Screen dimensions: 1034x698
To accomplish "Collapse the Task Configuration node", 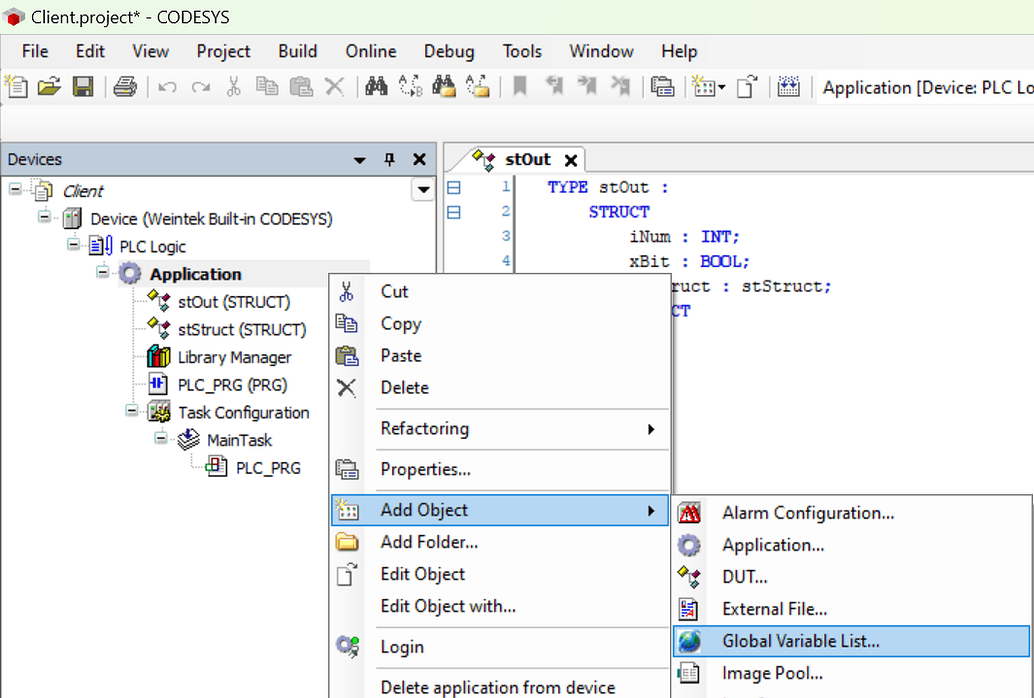I will (x=130, y=413).
